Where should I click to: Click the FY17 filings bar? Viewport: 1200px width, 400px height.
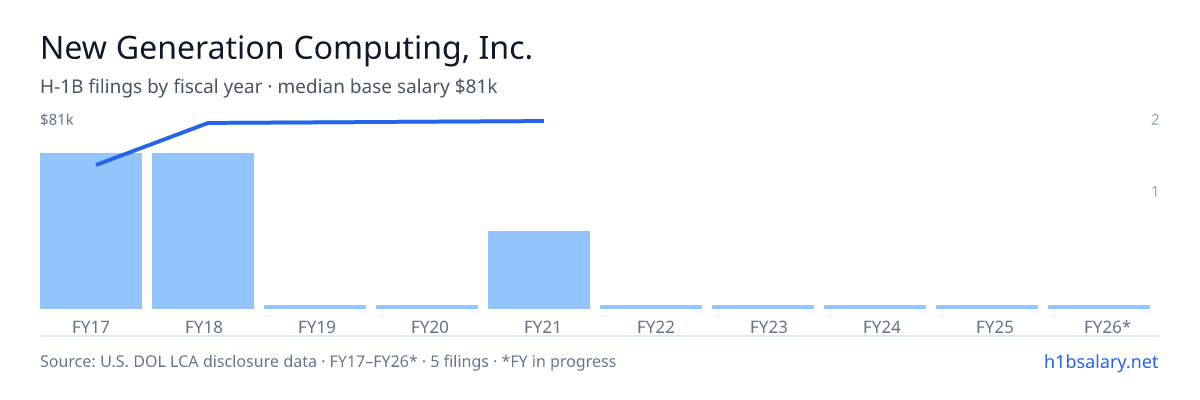(x=91, y=231)
